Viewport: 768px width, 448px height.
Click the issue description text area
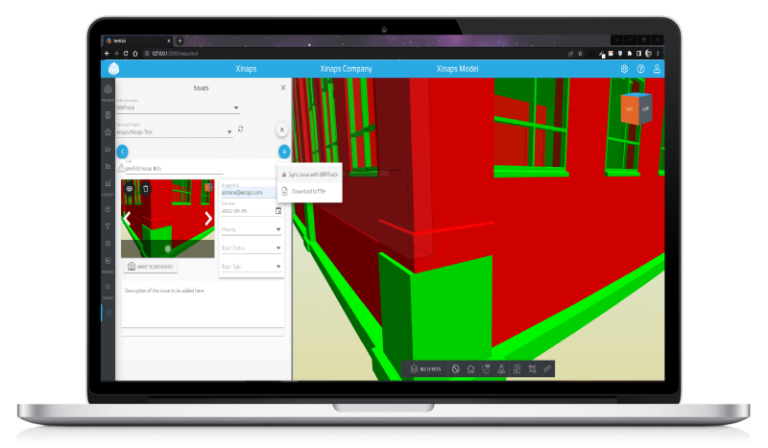tap(202, 306)
